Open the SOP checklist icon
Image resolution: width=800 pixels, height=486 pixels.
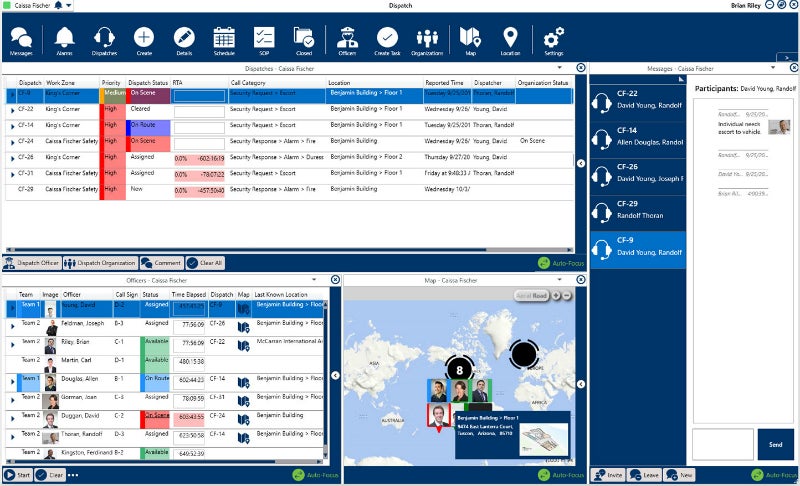pyautogui.click(x=264, y=40)
